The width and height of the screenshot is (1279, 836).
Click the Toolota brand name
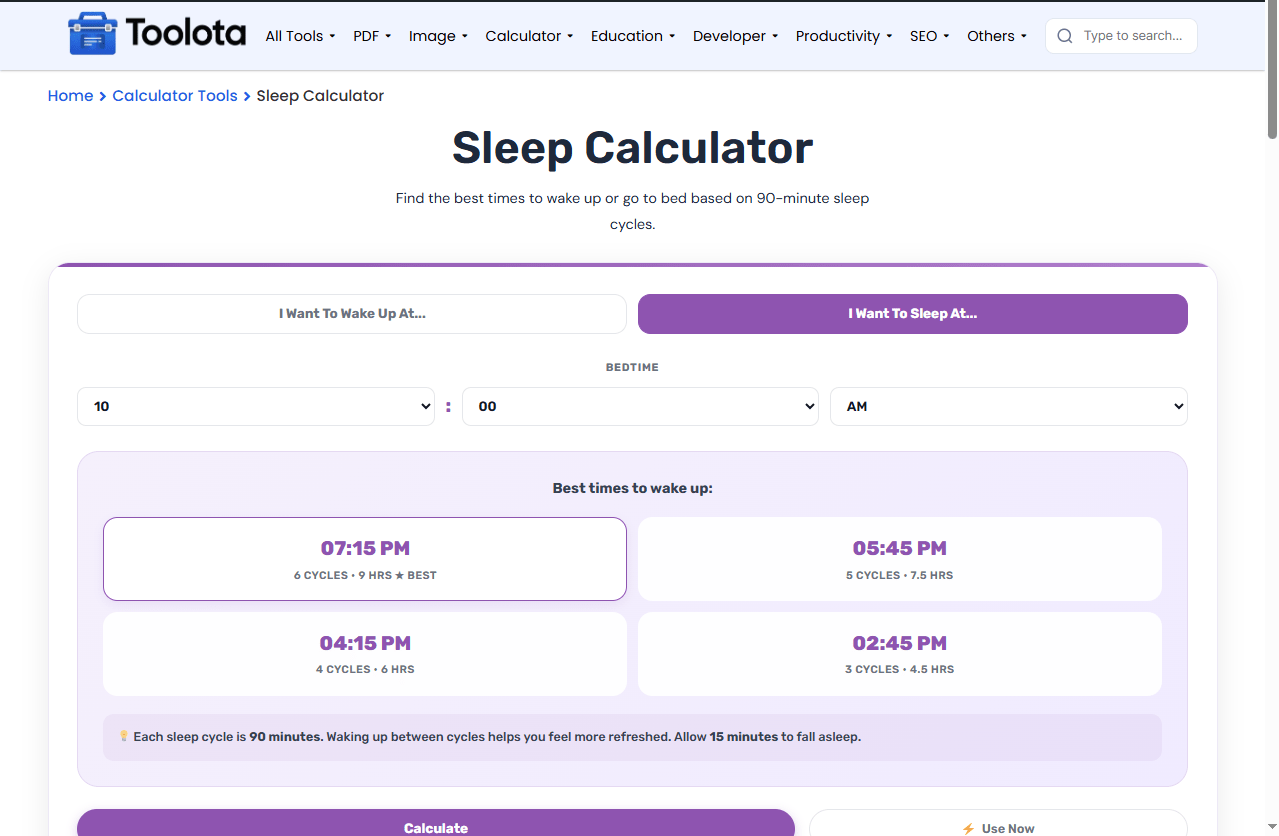pyautogui.click(x=186, y=34)
